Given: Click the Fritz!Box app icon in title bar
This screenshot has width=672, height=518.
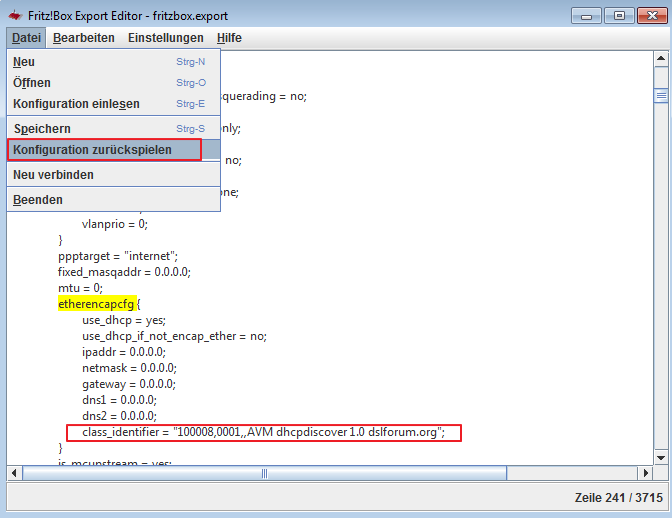Looking at the screenshot, I should (x=14, y=15).
